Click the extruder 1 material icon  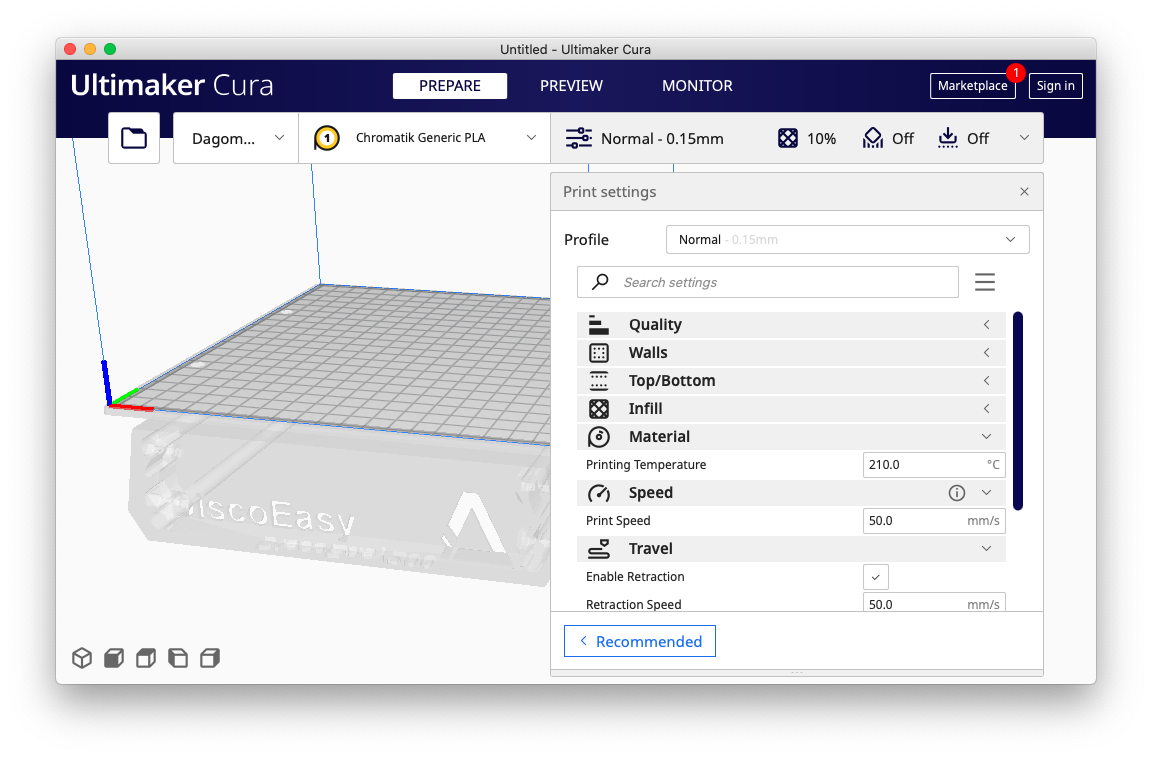click(x=326, y=138)
